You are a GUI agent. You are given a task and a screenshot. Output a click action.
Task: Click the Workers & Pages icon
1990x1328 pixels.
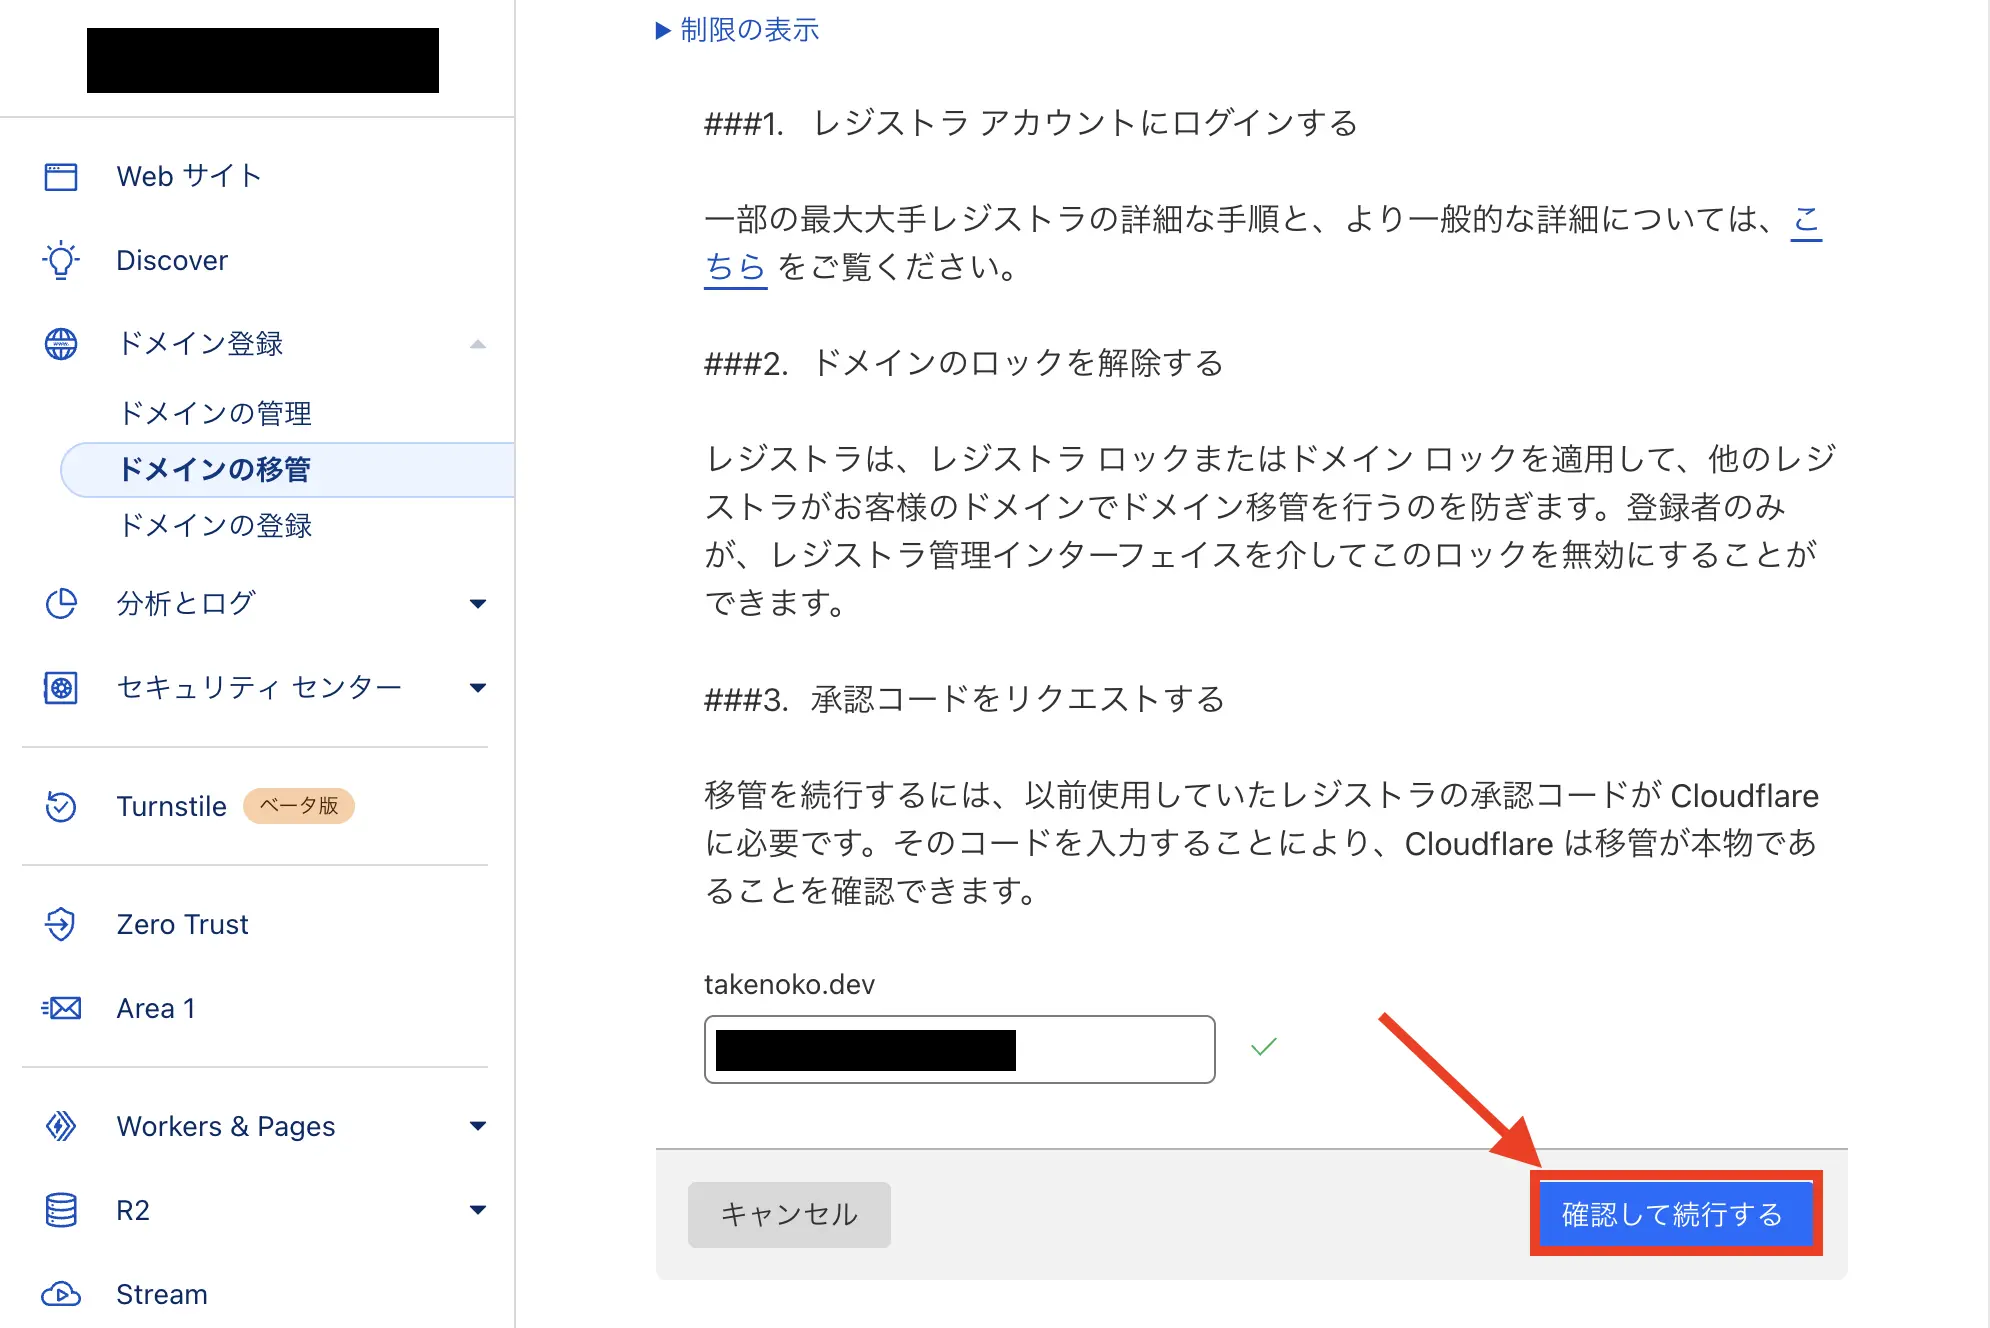pos(61,1126)
